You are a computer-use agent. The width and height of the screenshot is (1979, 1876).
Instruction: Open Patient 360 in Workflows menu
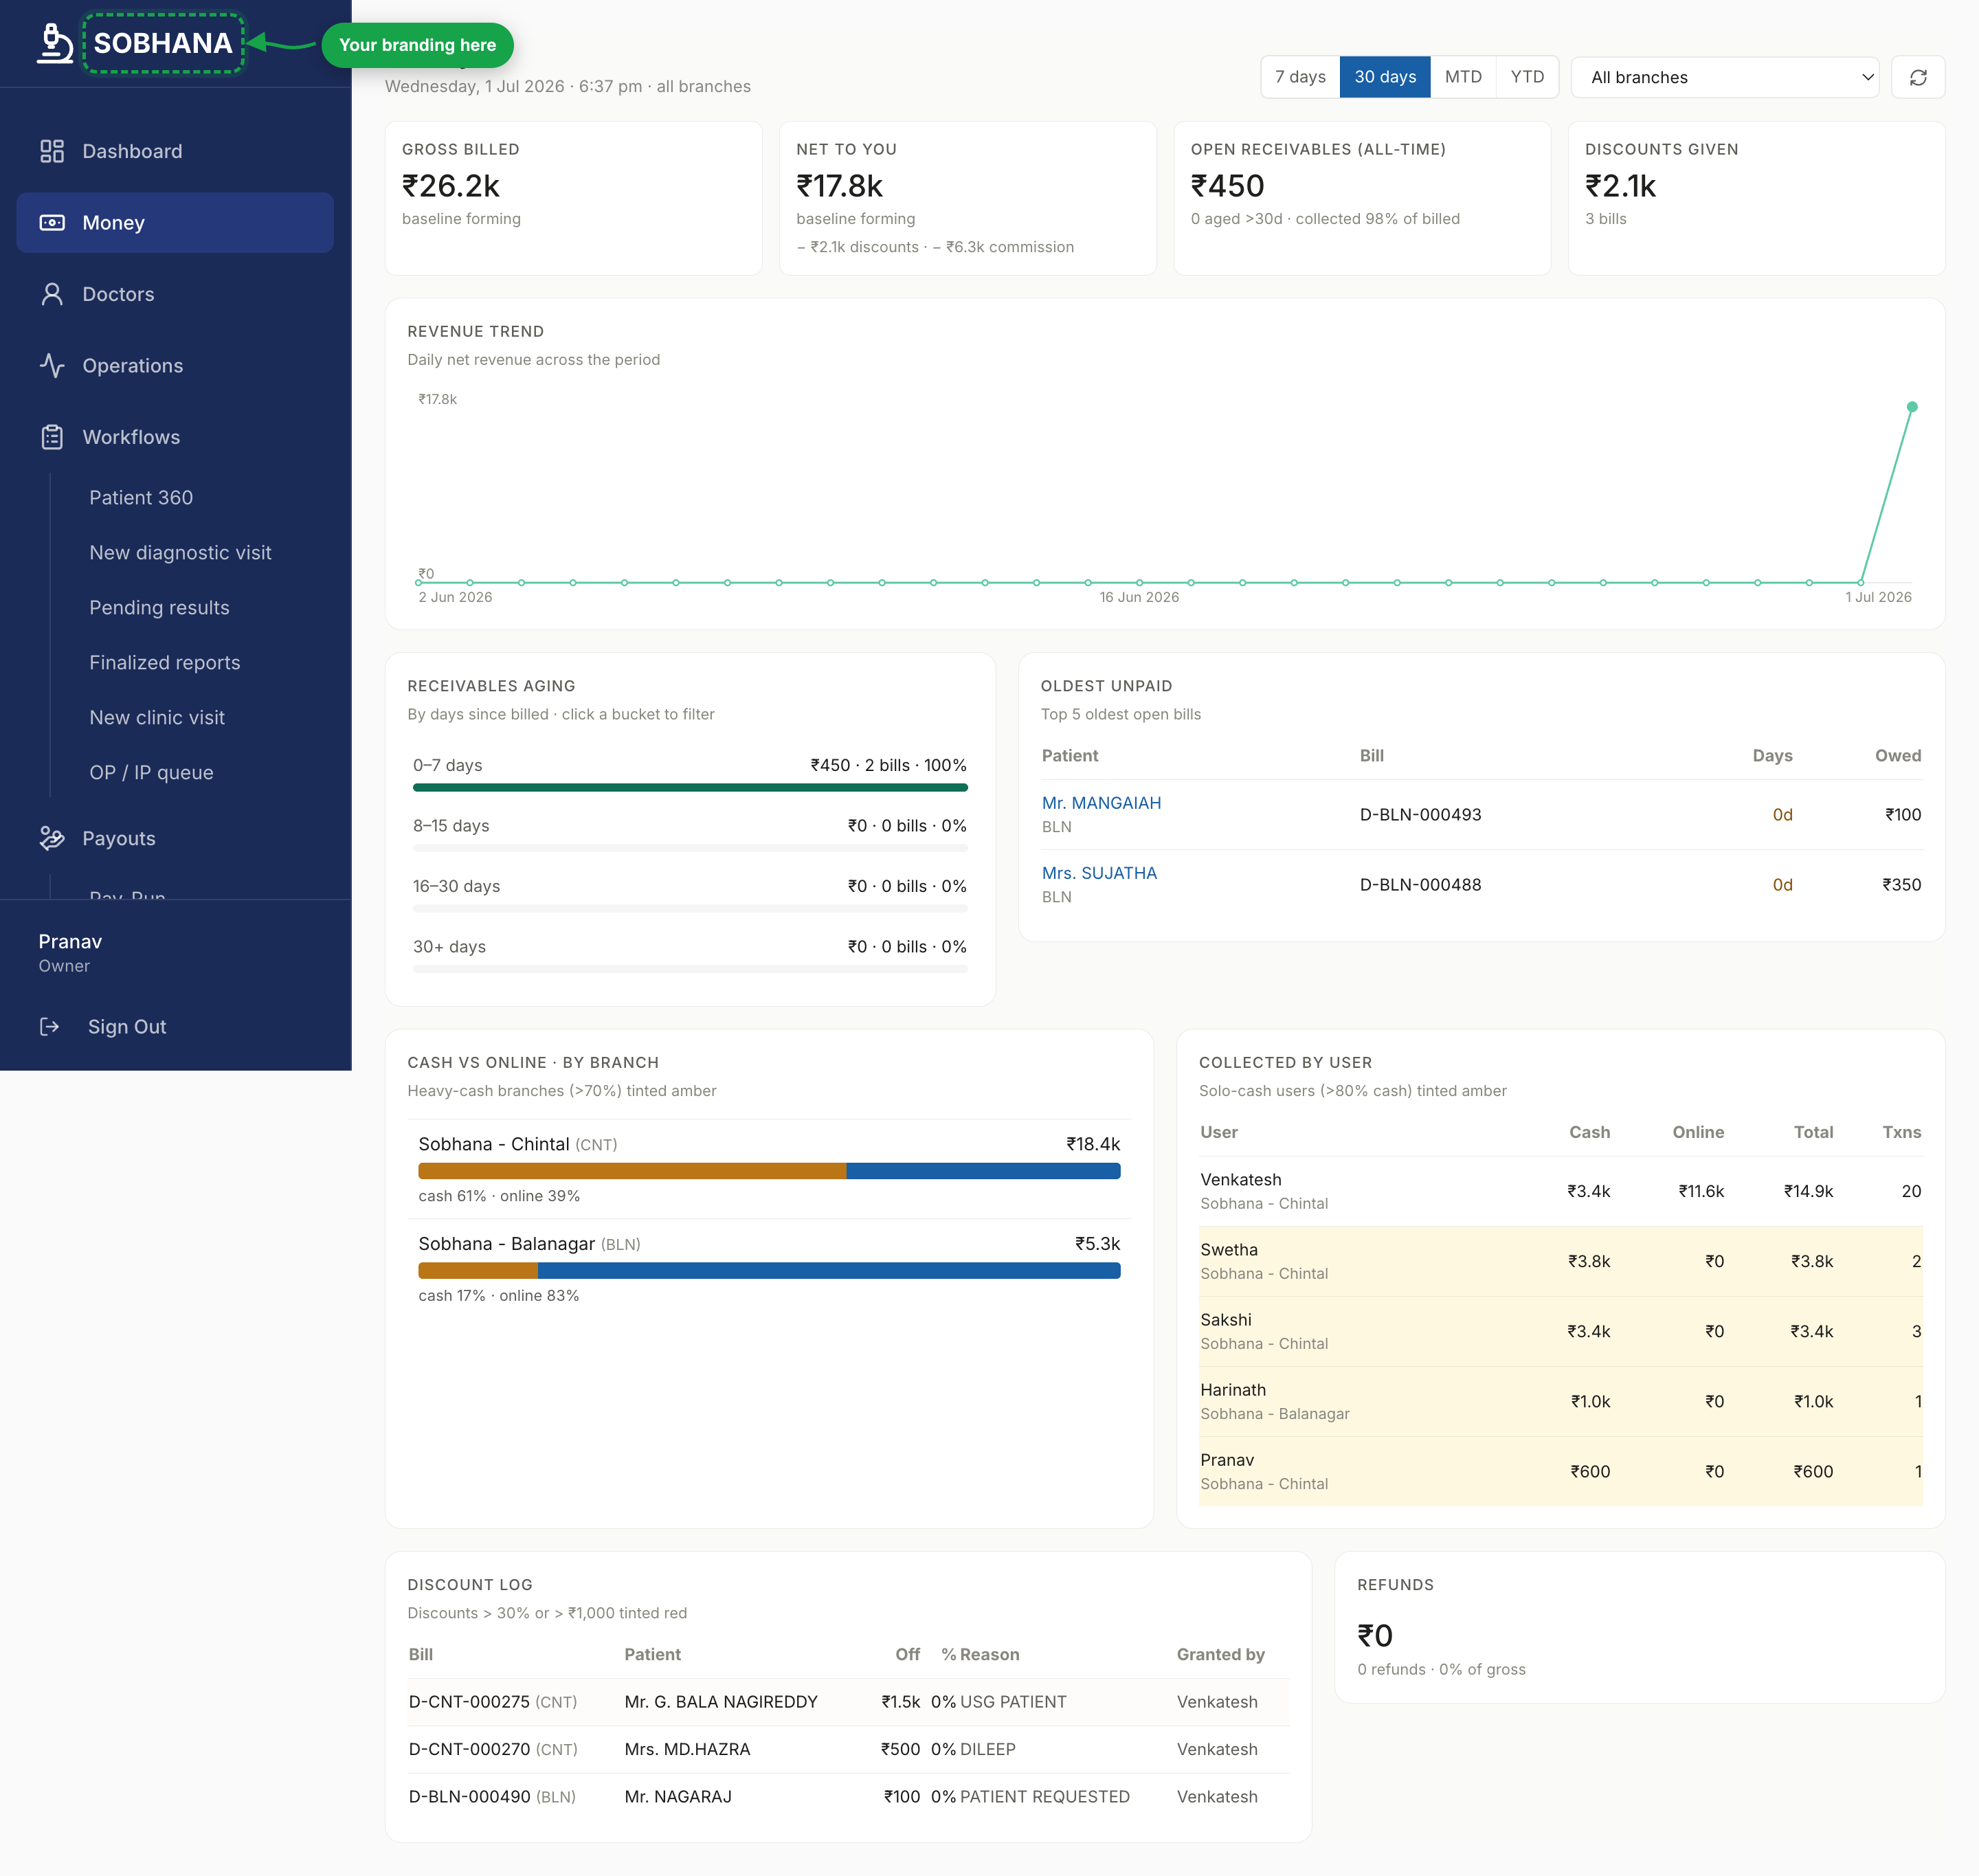pos(141,497)
